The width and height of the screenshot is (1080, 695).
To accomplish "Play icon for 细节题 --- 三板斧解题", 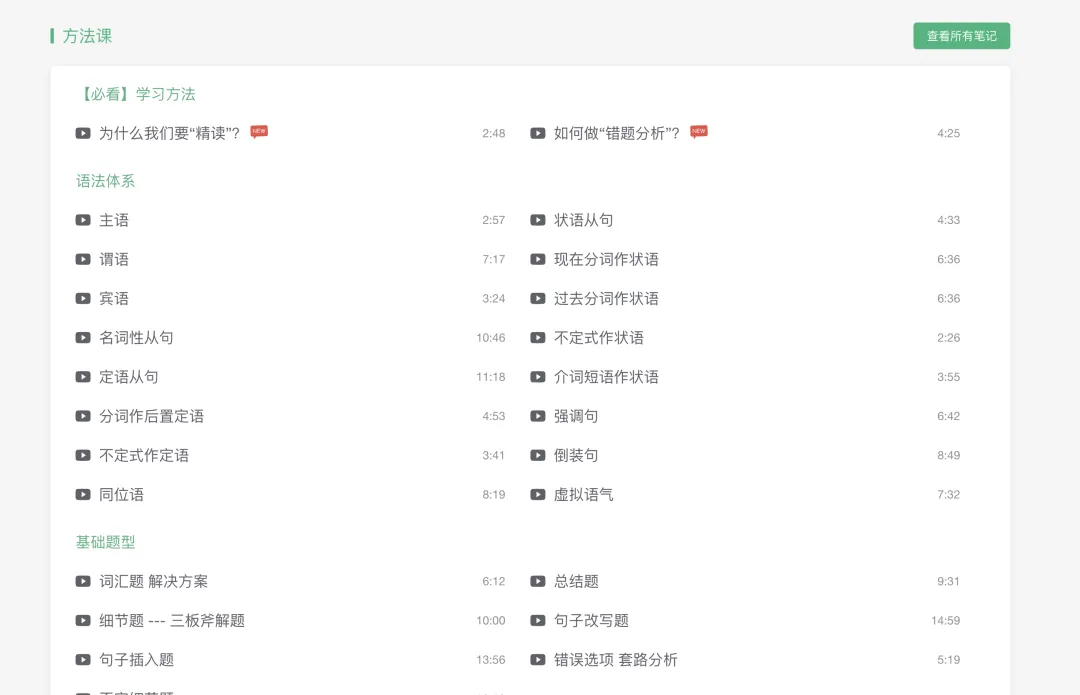I will click(x=83, y=621).
